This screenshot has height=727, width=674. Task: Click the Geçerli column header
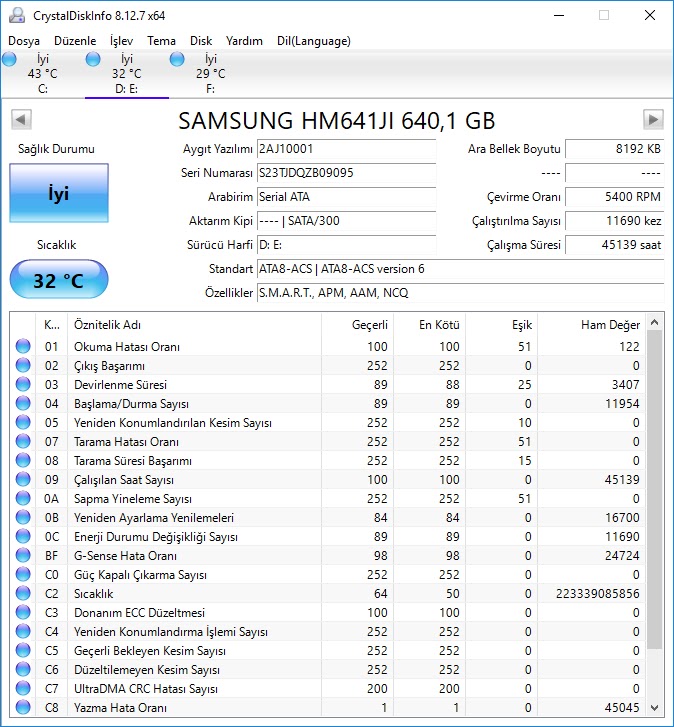357,325
